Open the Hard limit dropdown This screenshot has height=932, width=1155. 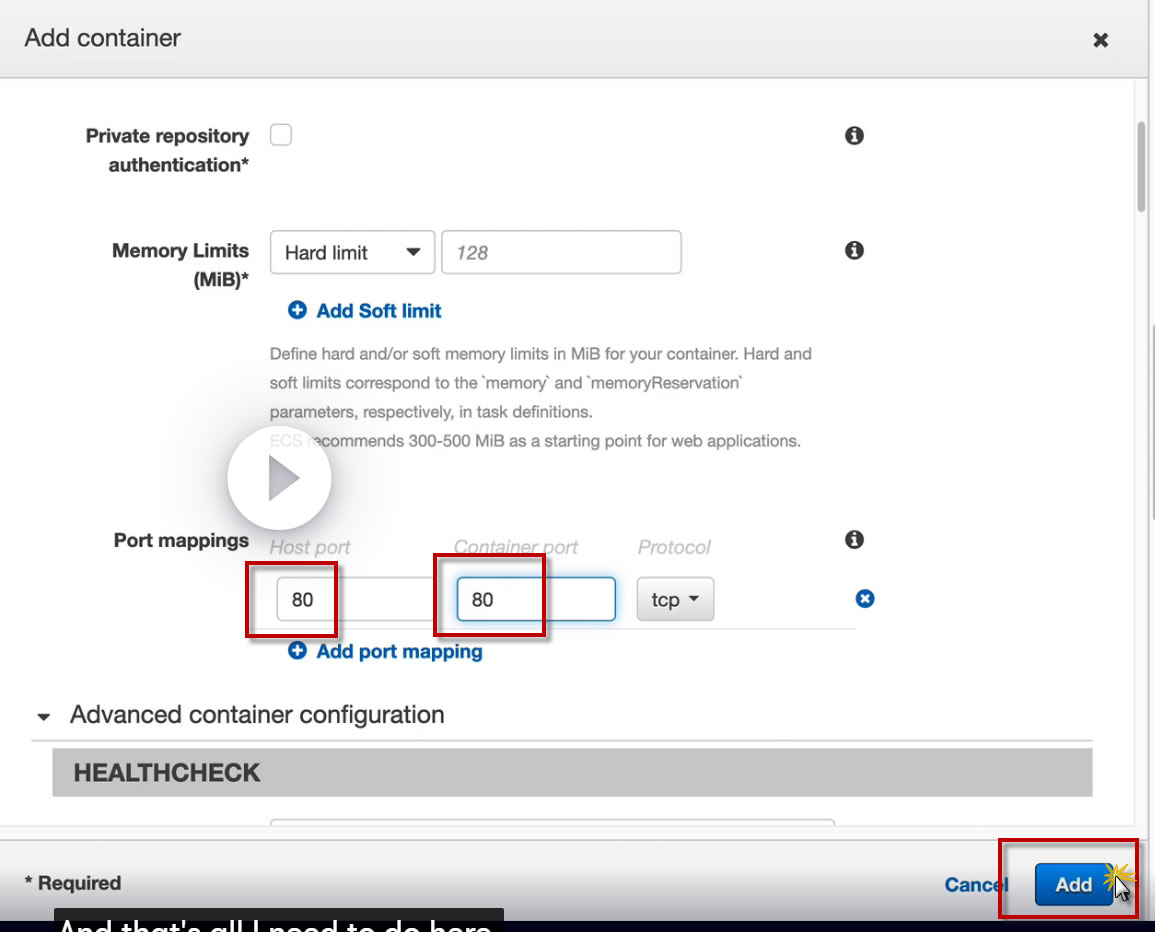point(352,253)
